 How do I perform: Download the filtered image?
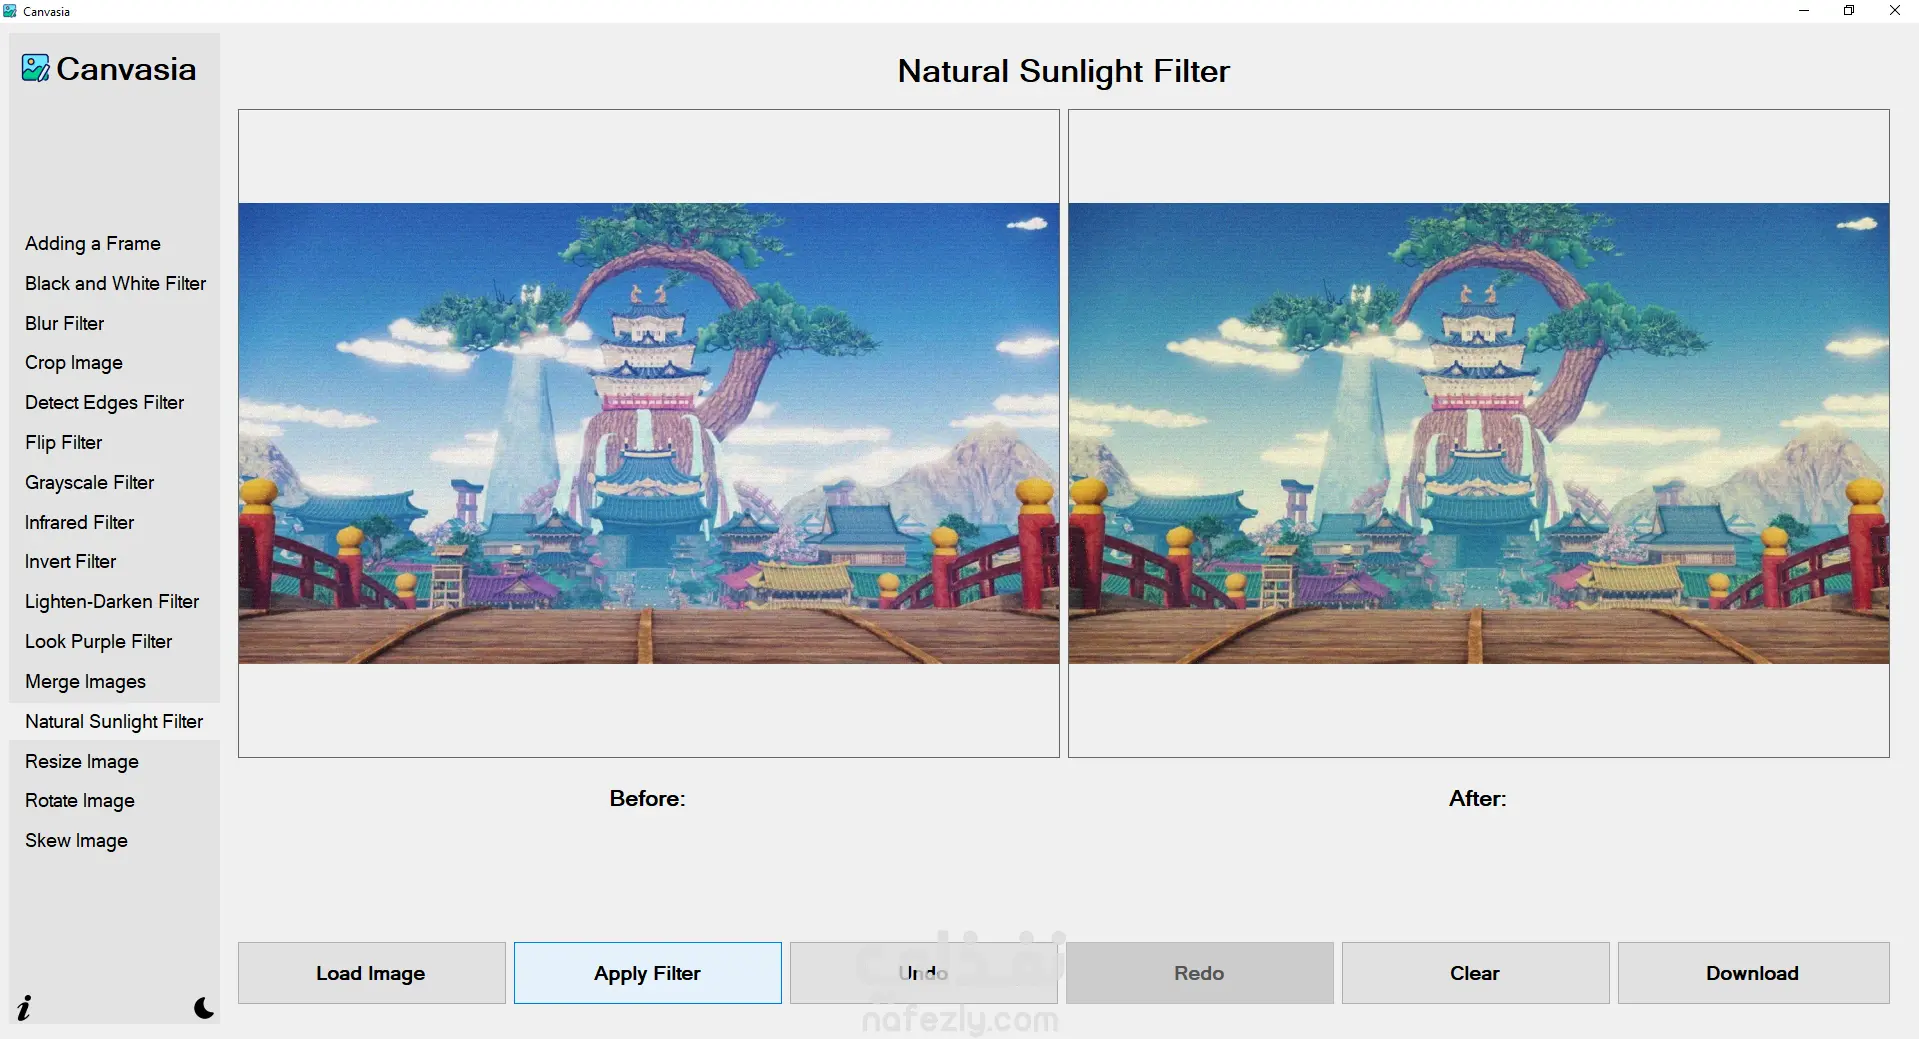(x=1753, y=973)
